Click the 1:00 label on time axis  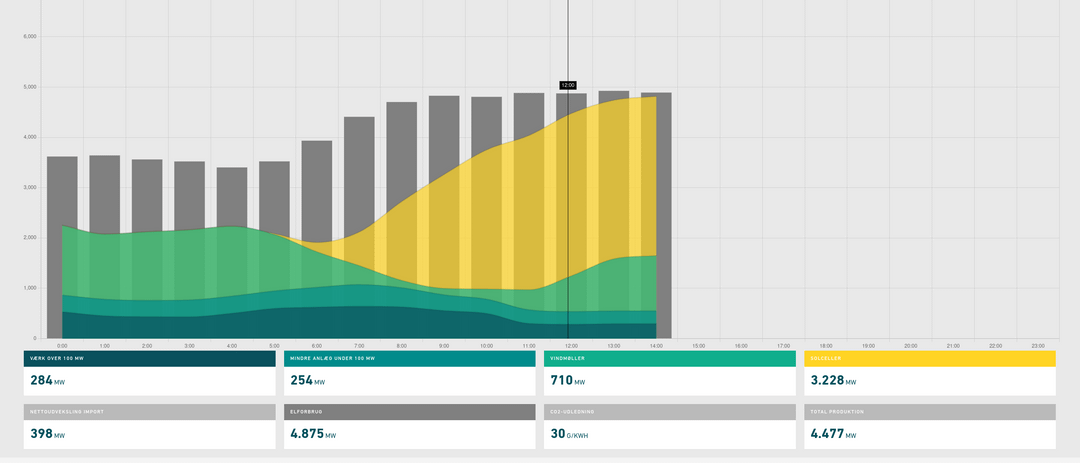coord(105,346)
